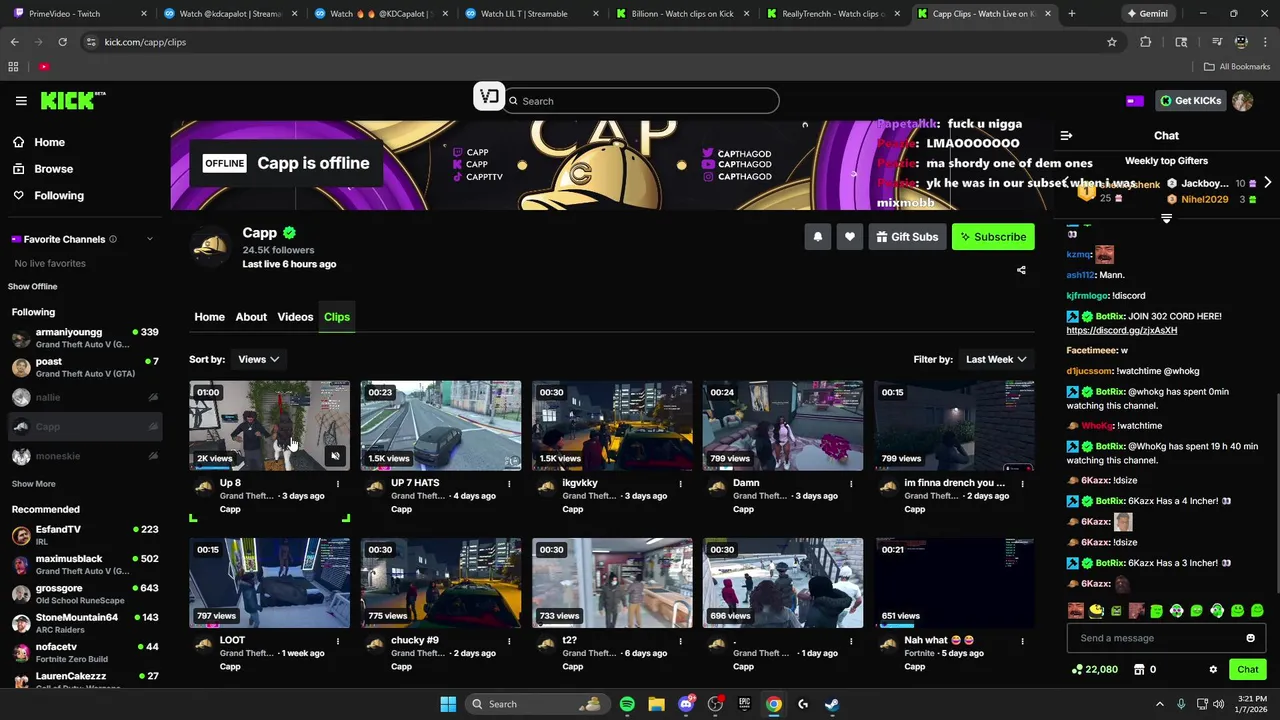The width and height of the screenshot is (1280, 720).
Task: Collapse the Favorite Channels section
Action: 150,239
